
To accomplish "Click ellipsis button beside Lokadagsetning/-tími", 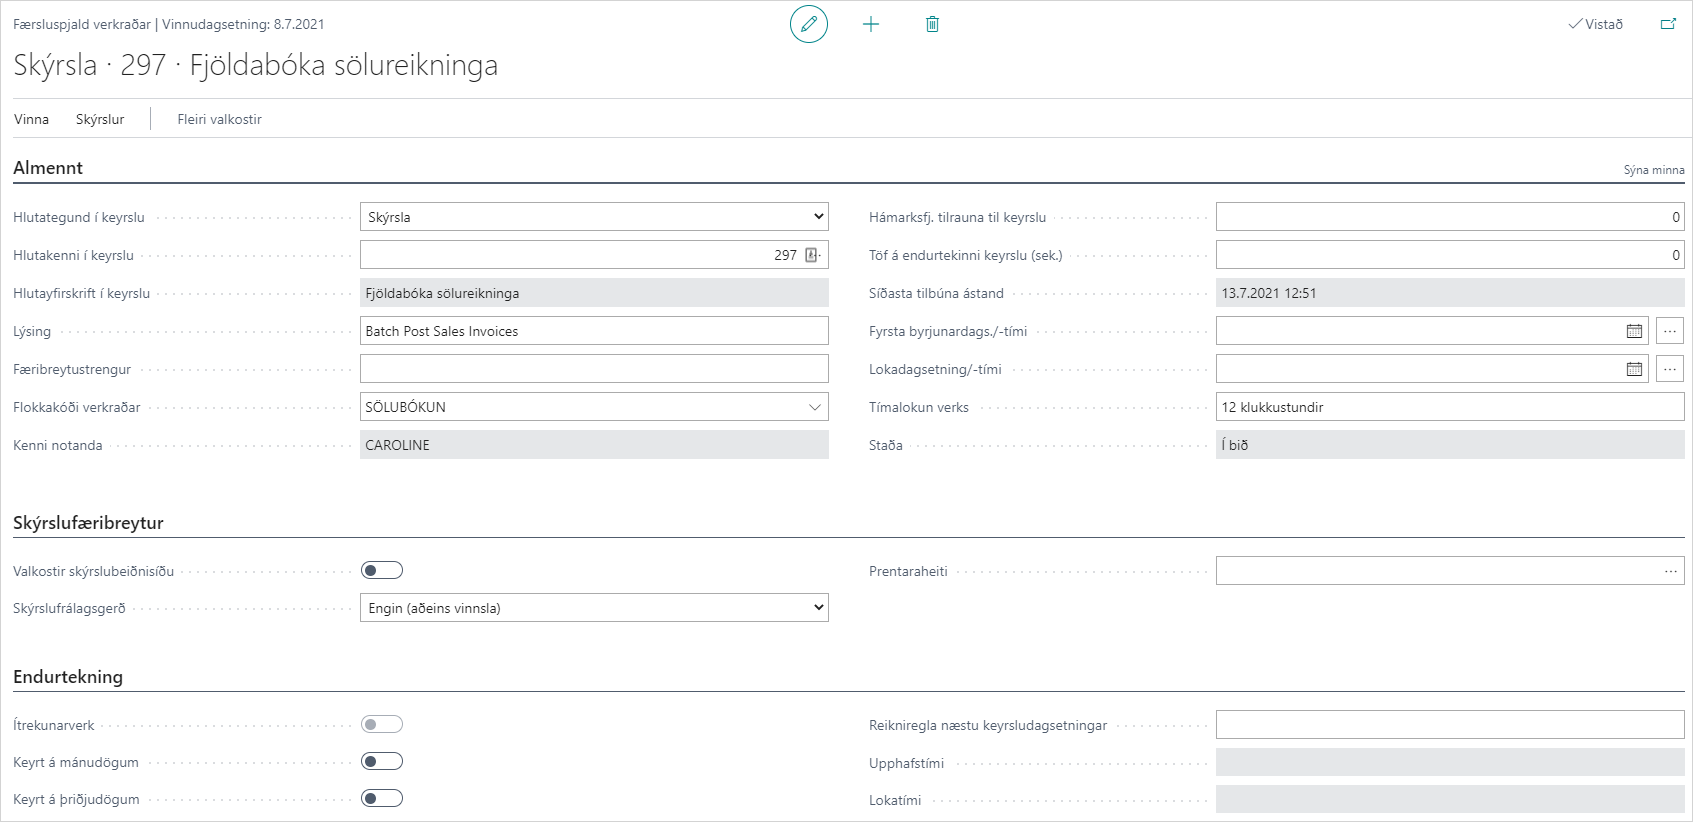I will (x=1669, y=369).
